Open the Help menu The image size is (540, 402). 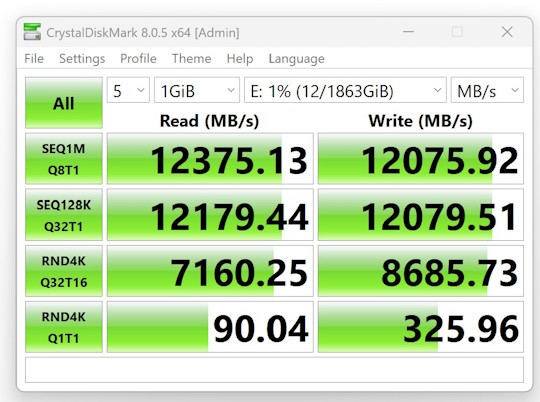click(x=240, y=59)
